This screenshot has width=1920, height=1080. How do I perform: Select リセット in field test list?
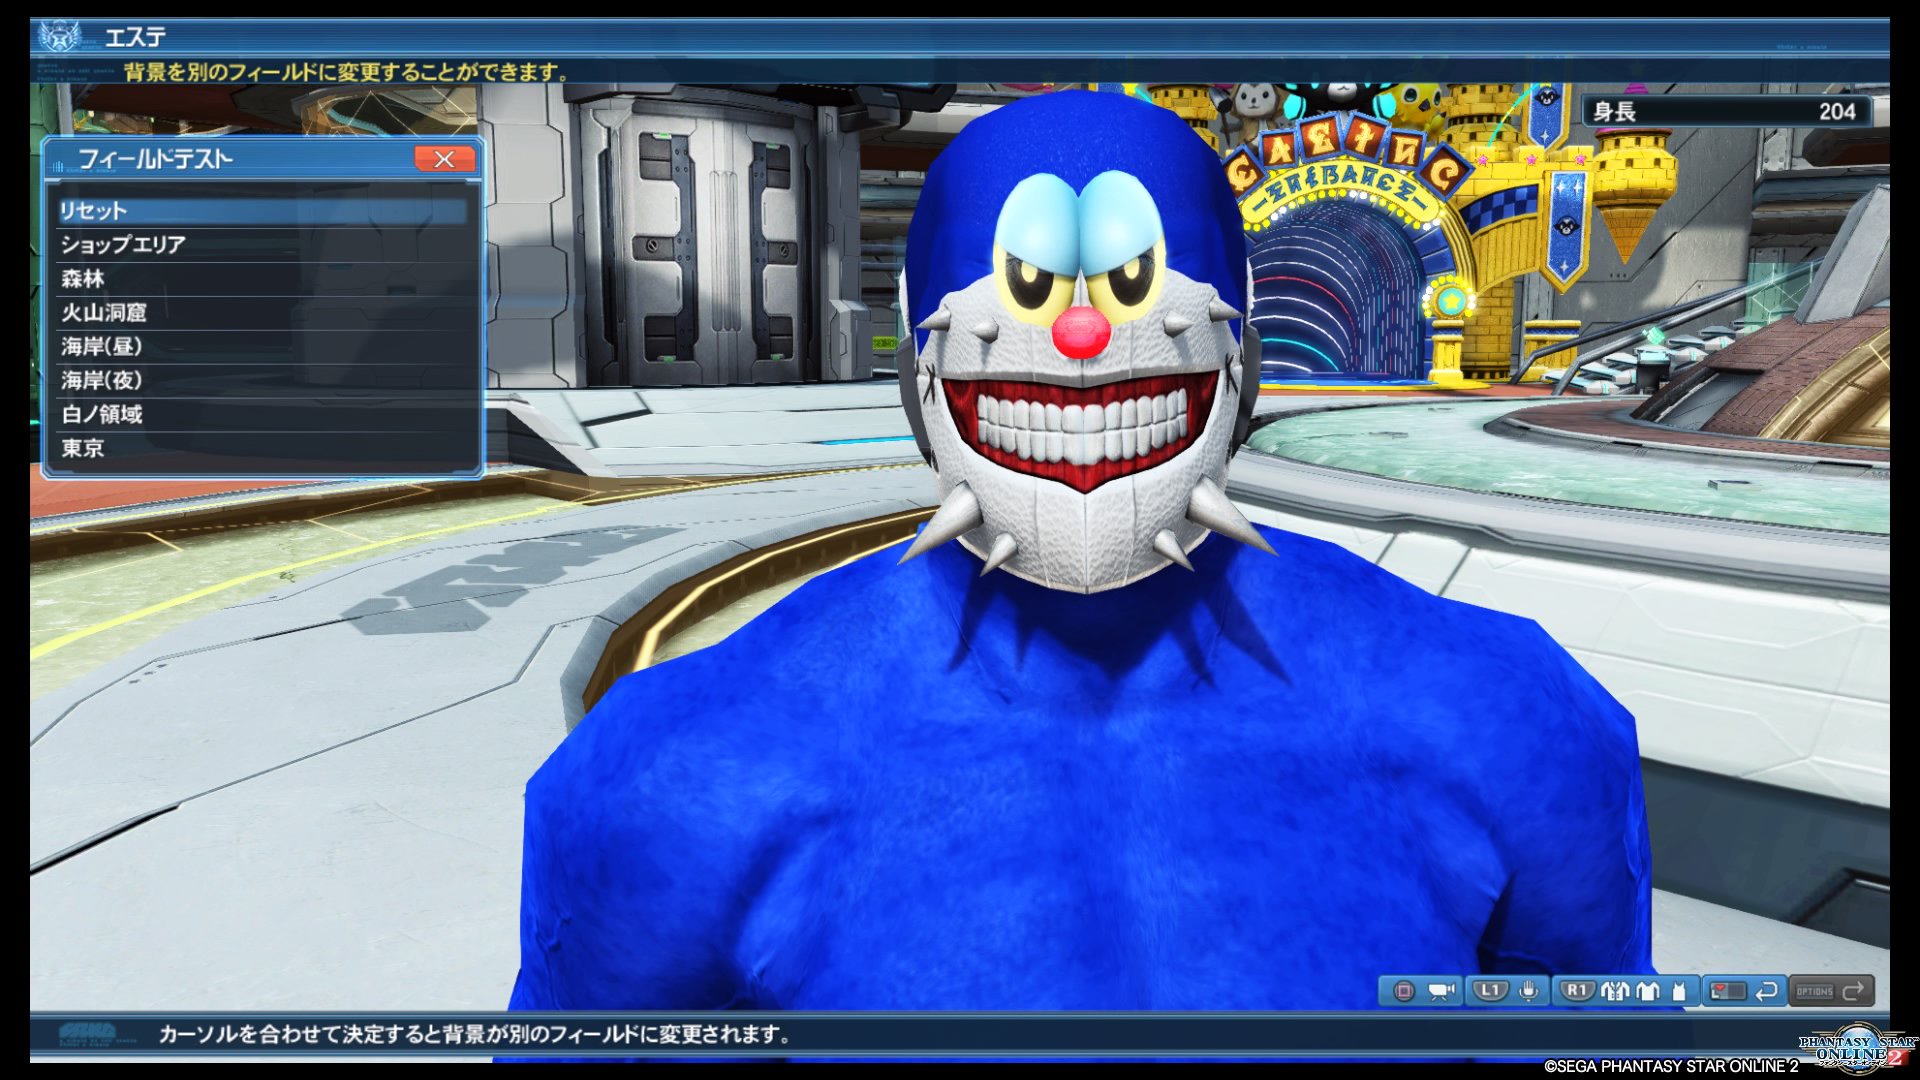pyautogui.click(x=262, y=211)
